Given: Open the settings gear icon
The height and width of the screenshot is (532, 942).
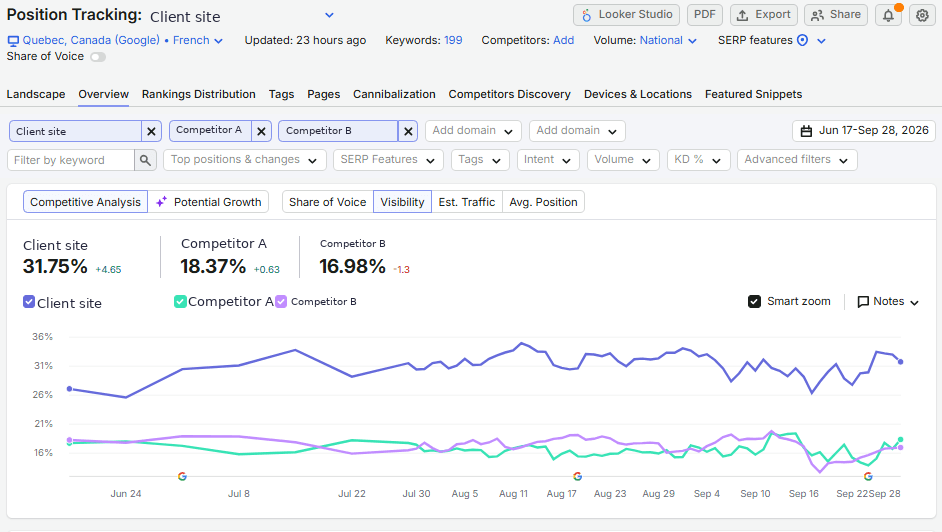Looking at the screenshot, I should [922, 15].
